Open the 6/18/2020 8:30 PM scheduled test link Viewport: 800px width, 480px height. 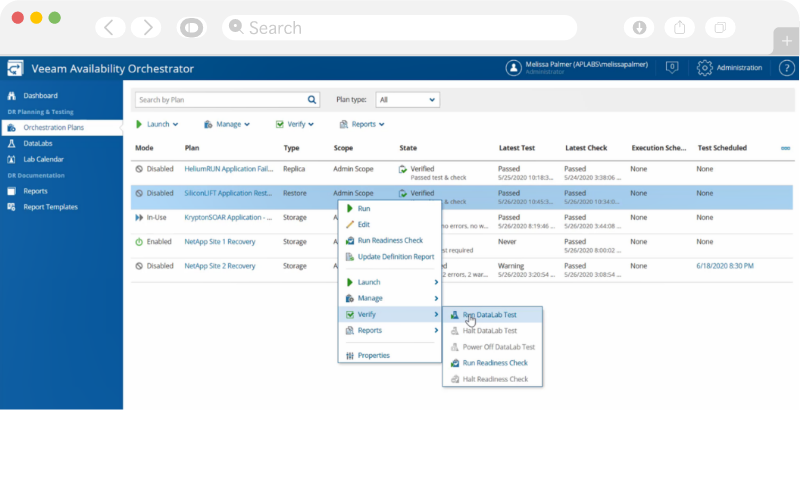point(725,266)
